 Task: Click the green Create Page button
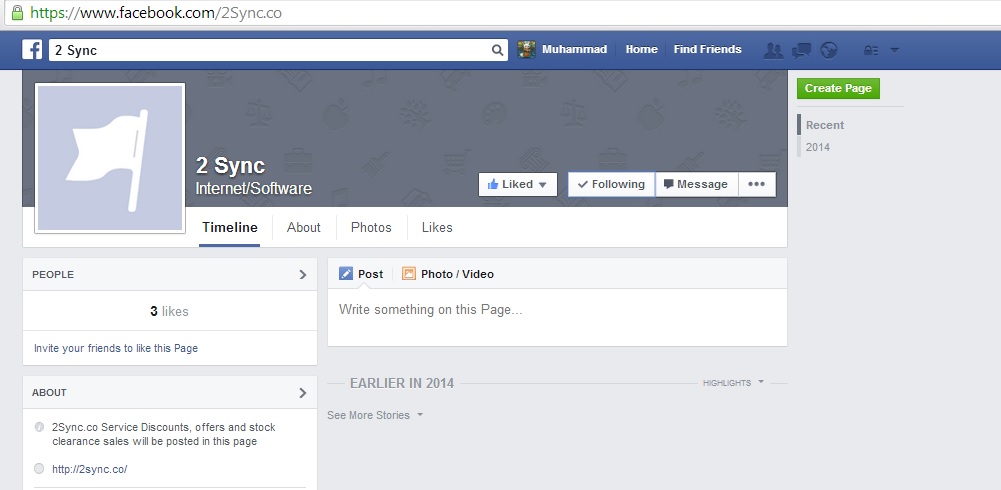click(x=838, y=89)
